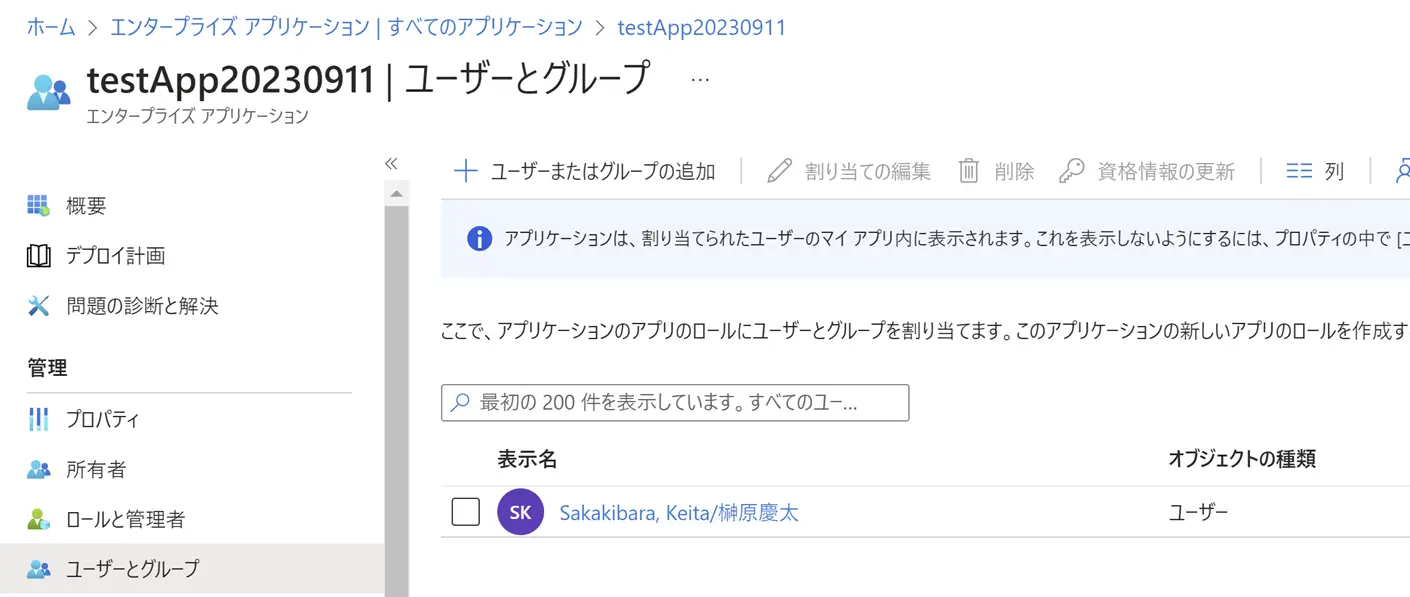This screenshot has height=597, width=1410.
Task: Click the SK avatar circle
Action: 520,513
